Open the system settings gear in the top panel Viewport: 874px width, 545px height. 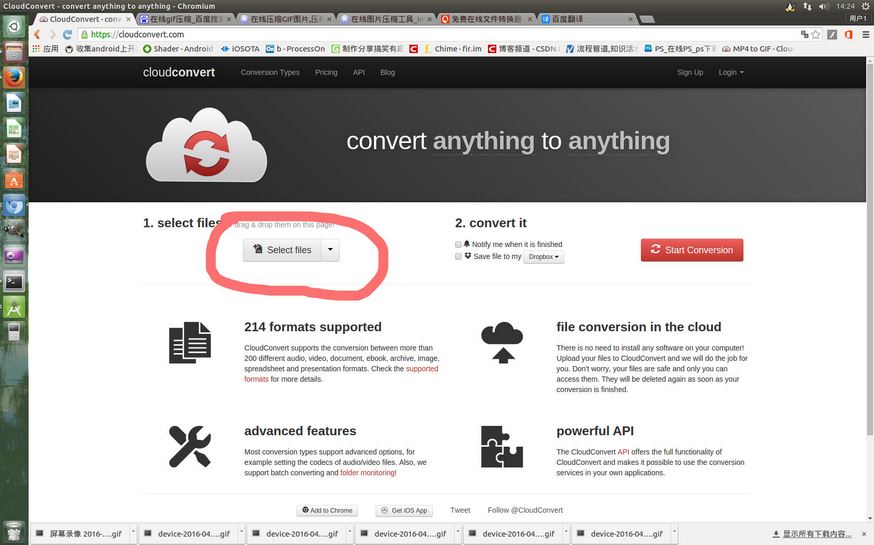click(866, 6)
